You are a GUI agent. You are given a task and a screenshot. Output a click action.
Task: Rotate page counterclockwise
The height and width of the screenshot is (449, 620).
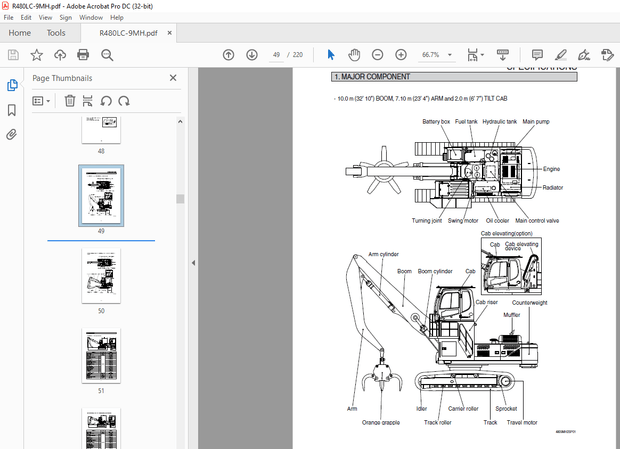[x=106, y=101]
